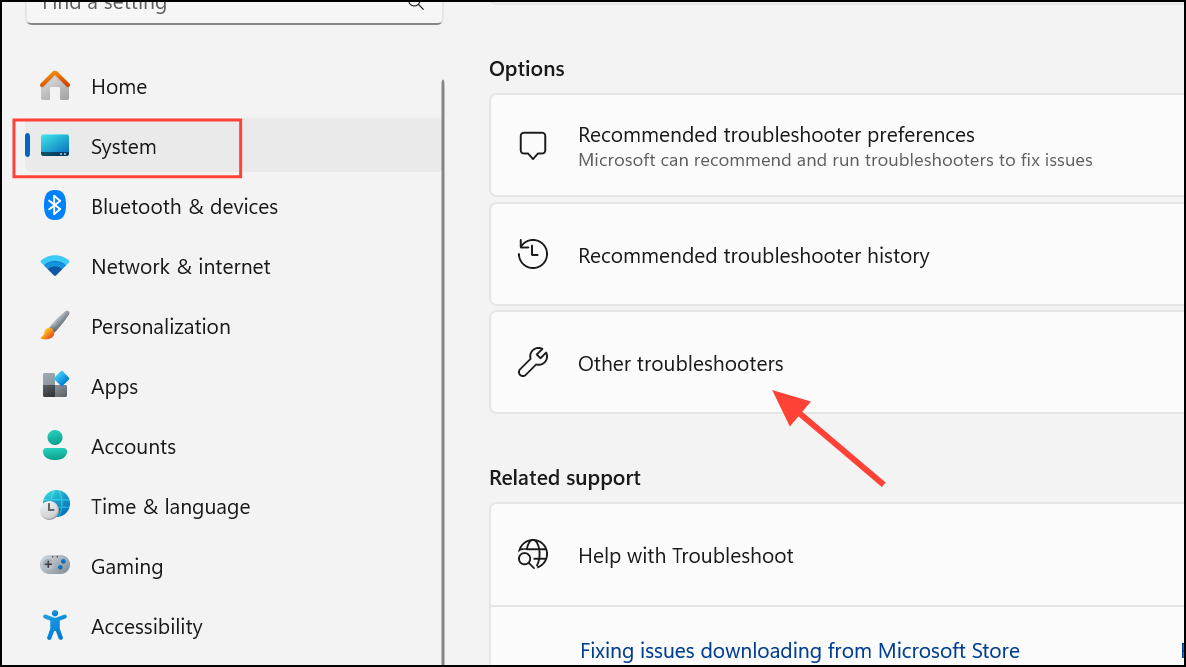Screen dimensions: 1186x667
Task: Click the Gaming controller icon
Action: click(x=55, y=566)
